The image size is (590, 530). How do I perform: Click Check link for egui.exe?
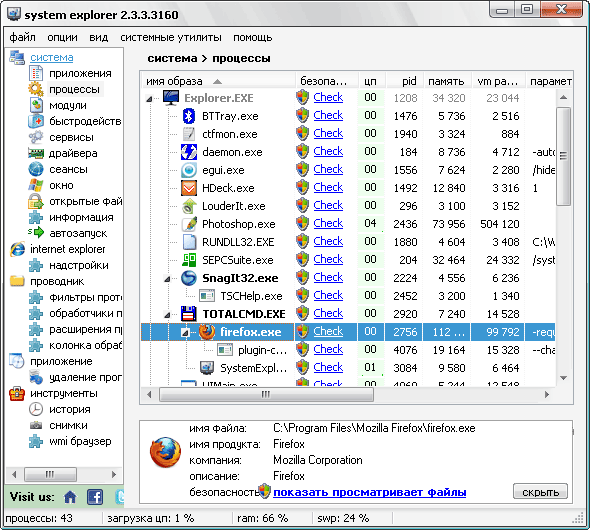(x=328, y=169)
